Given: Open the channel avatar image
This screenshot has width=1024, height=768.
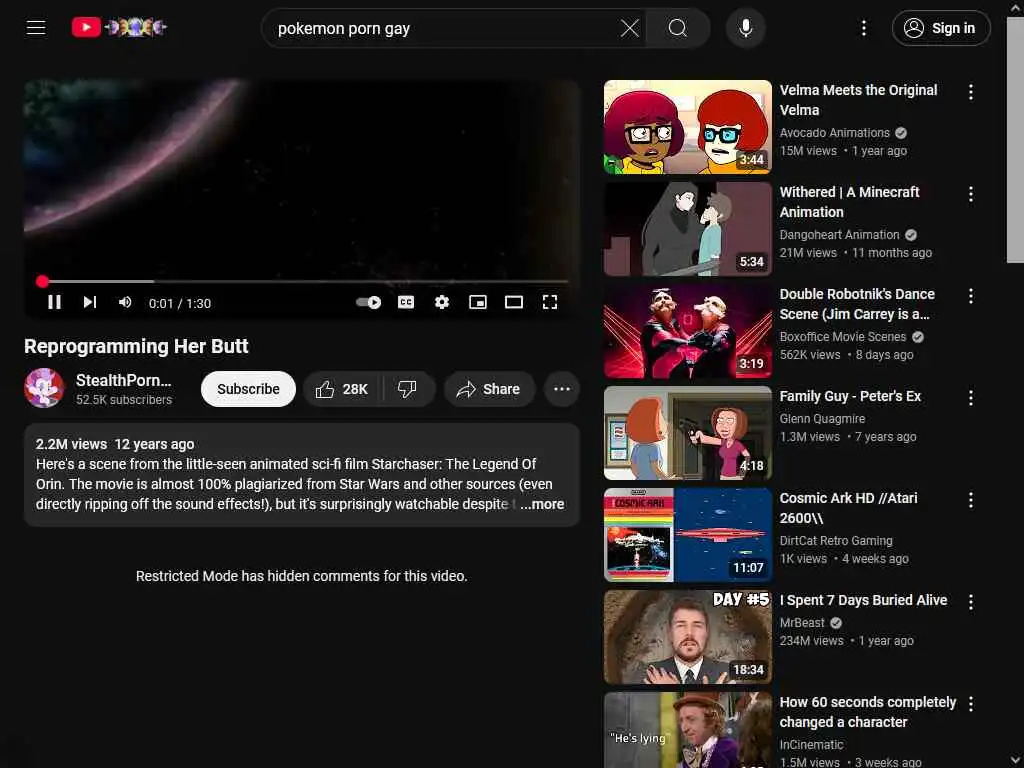Looking at the screenshot, I should pyautogui.click(x=44, y=388).
